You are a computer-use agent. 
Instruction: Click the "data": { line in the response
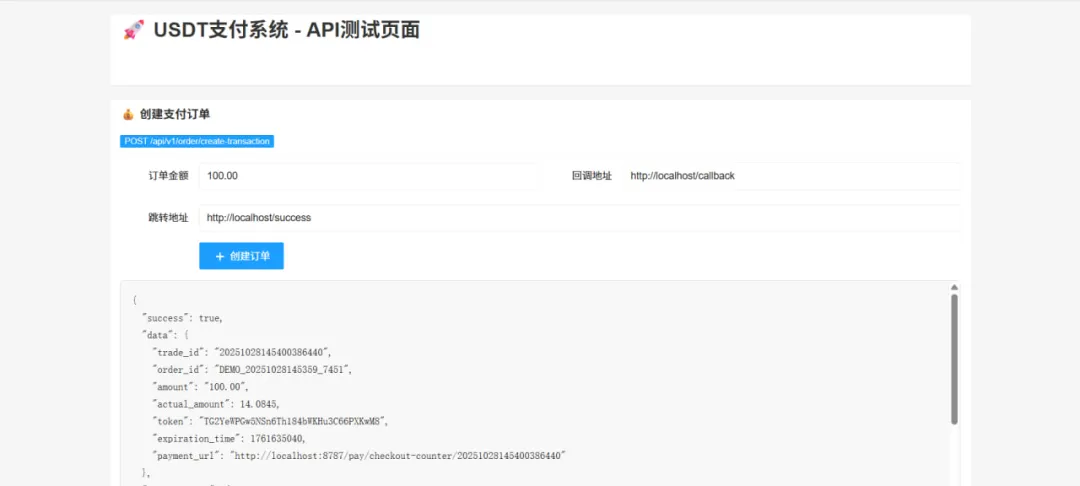point(164,335)
